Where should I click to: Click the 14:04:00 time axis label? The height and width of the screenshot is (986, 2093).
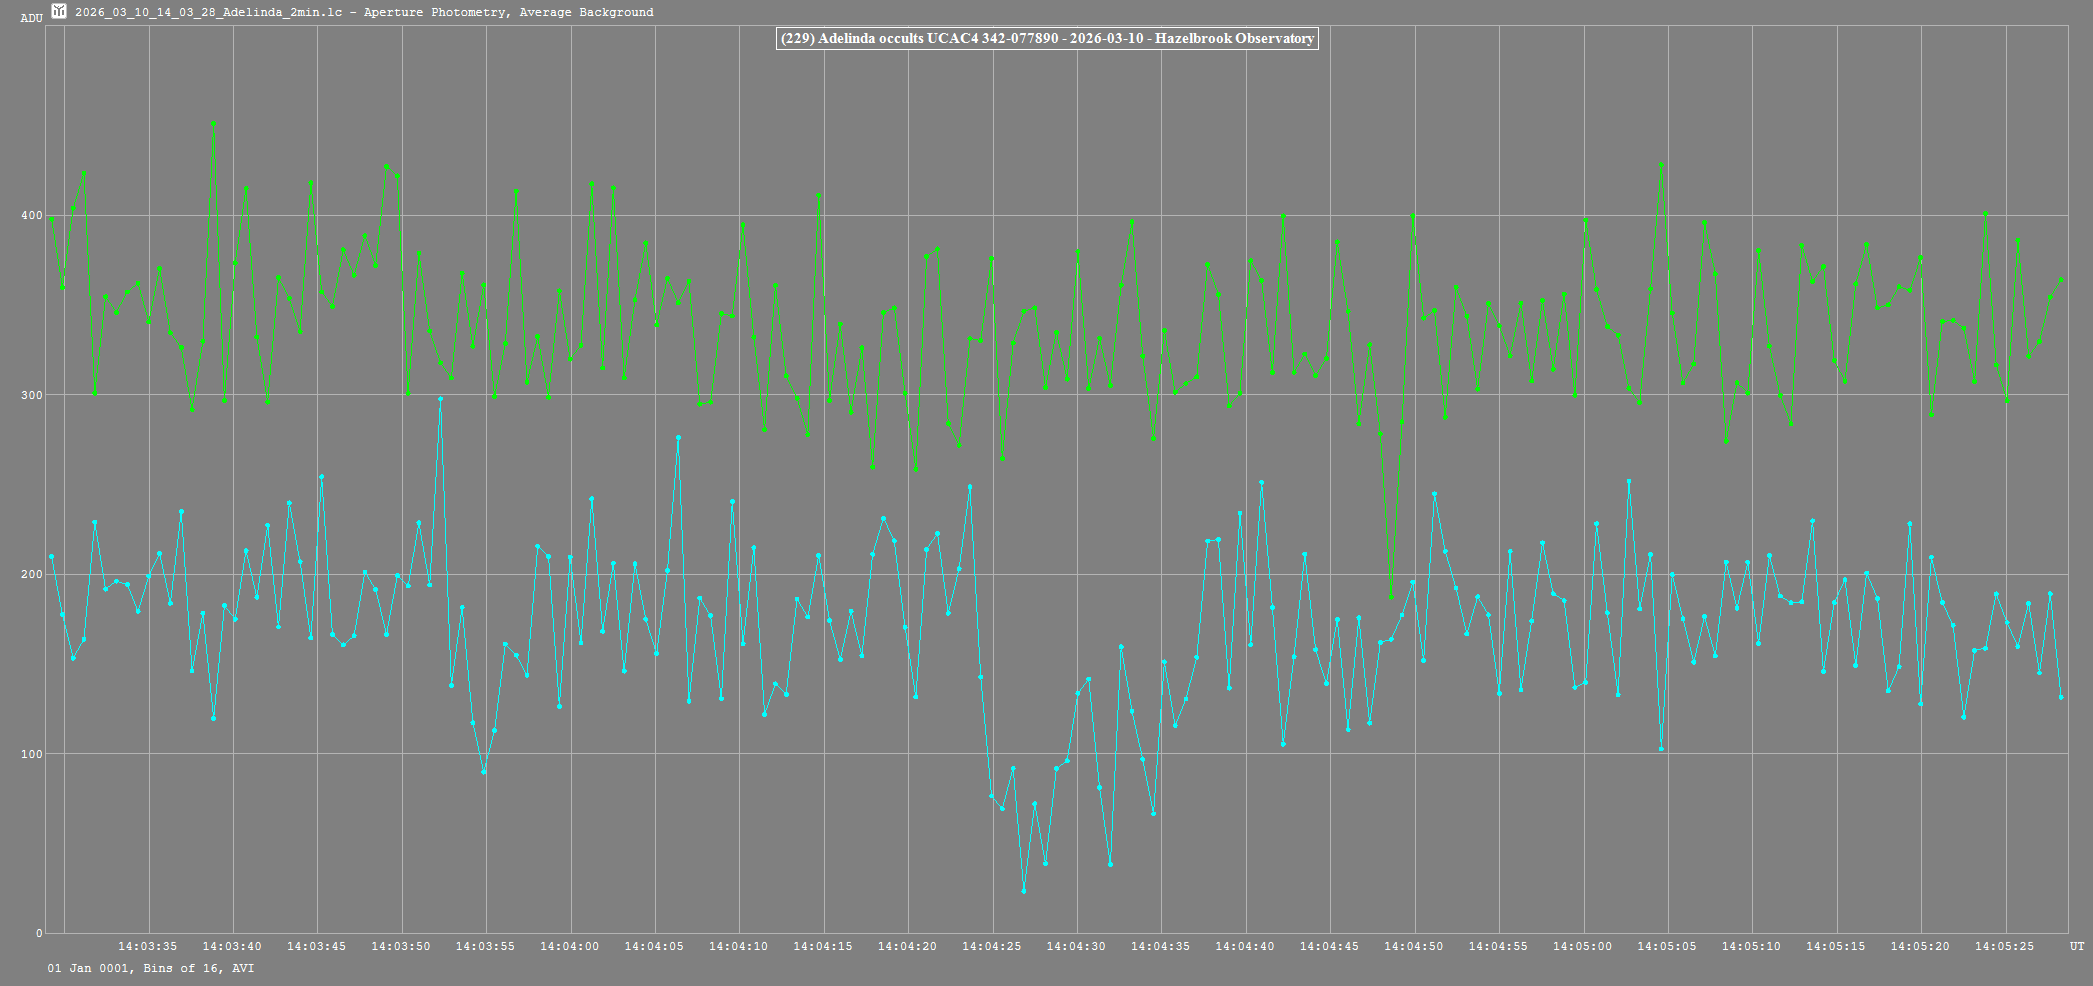click(569, 946)
